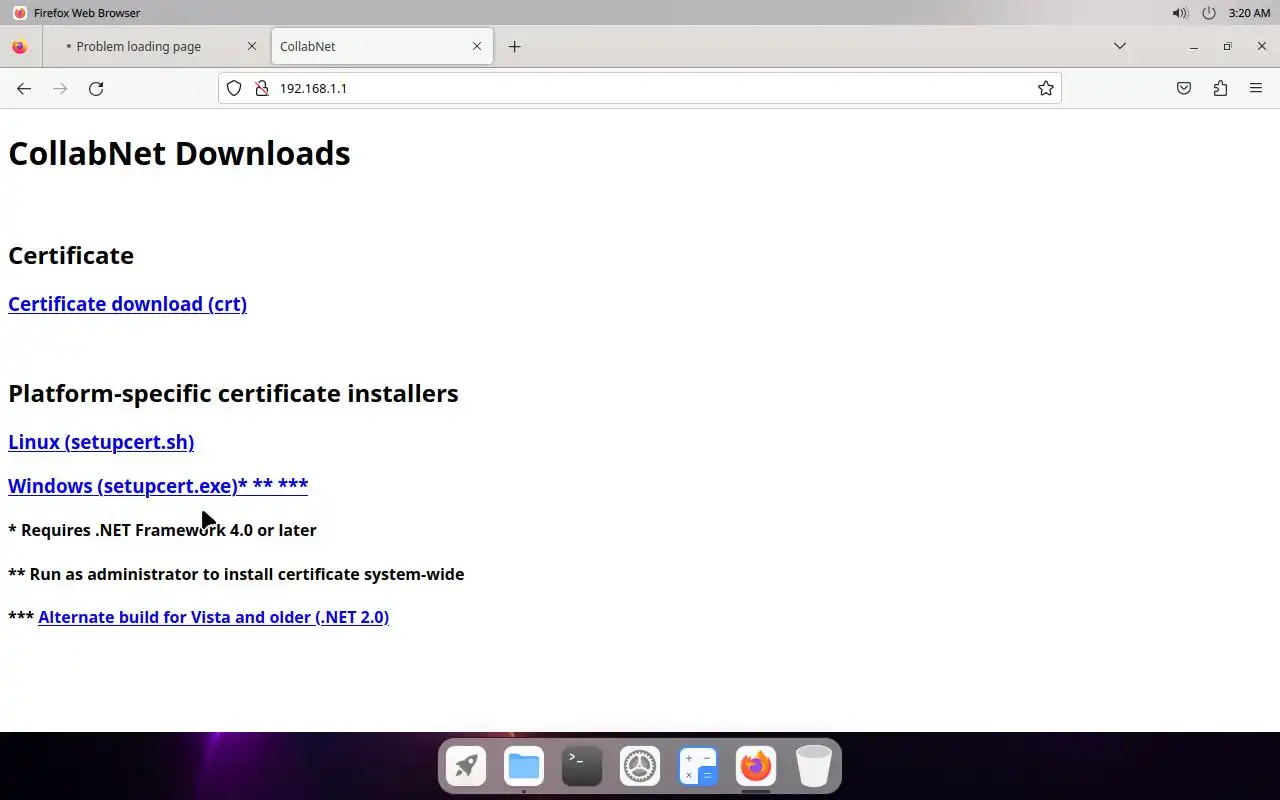Open the rocket launcher in dock
This screenshot has height=800, width=1280.
tap(466, 767)
